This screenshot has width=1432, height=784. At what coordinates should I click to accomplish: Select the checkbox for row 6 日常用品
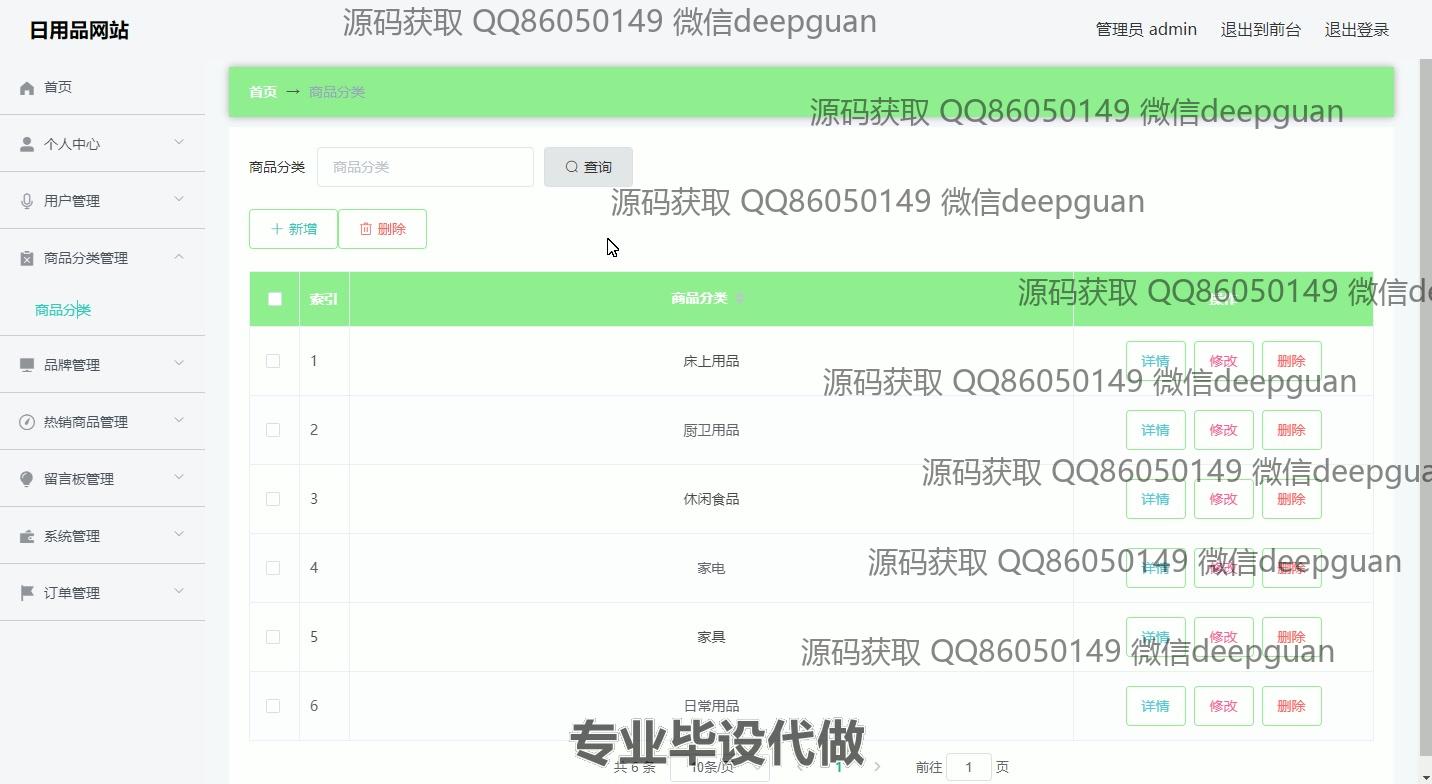273,706
